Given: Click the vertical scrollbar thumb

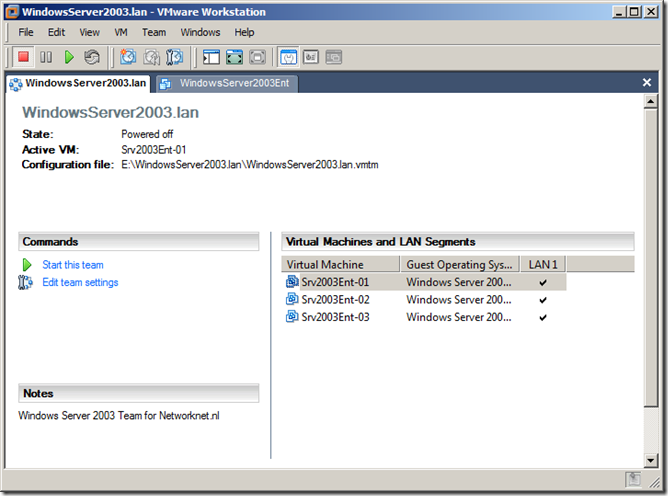Looking at the screenshot, I should (x=651, y=258).
